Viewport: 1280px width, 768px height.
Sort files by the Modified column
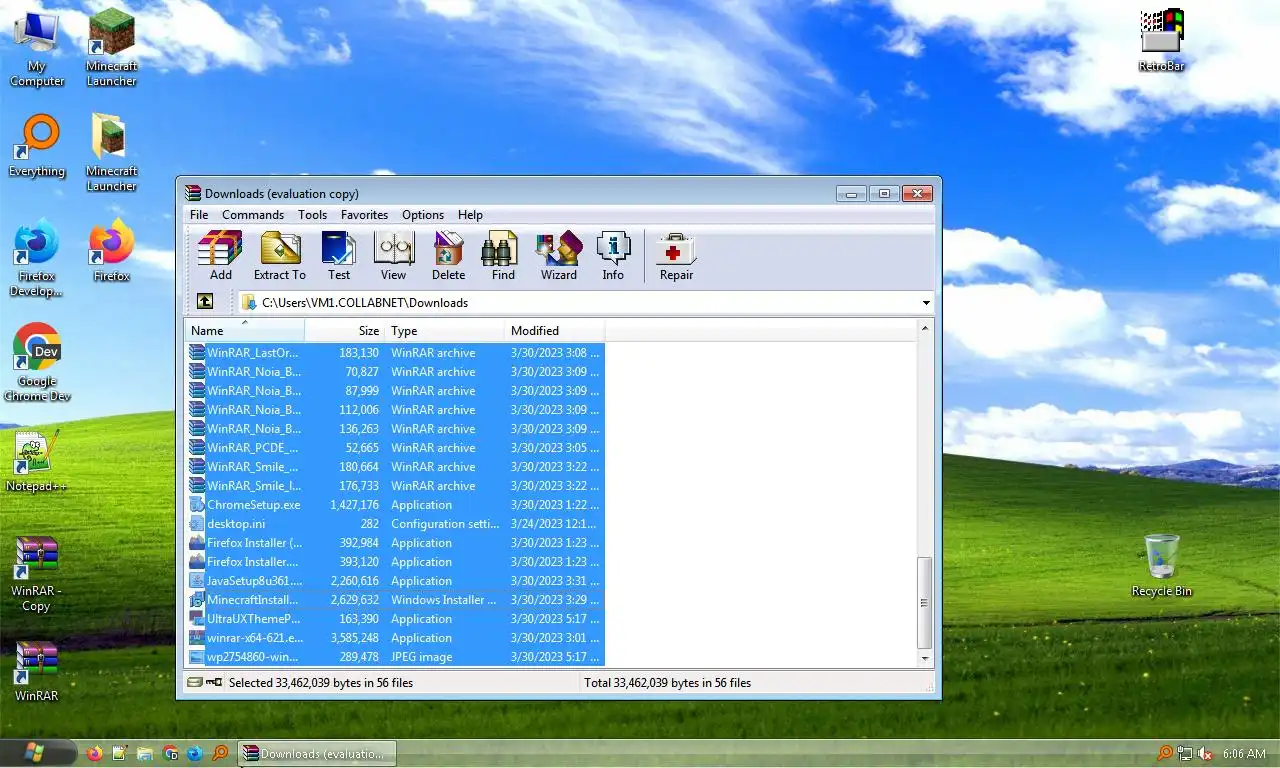click(x=555, y=331)
